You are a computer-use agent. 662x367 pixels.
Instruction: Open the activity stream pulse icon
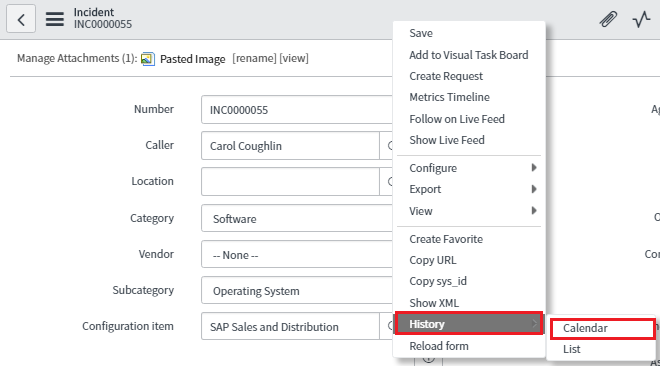[x=641, y=19]
